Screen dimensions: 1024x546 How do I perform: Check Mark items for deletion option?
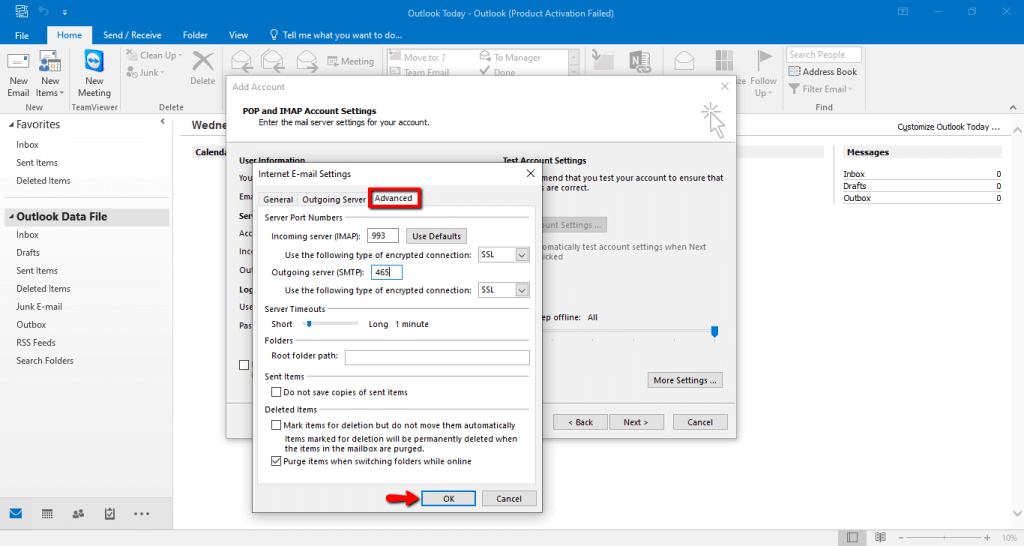pos(276,425)
